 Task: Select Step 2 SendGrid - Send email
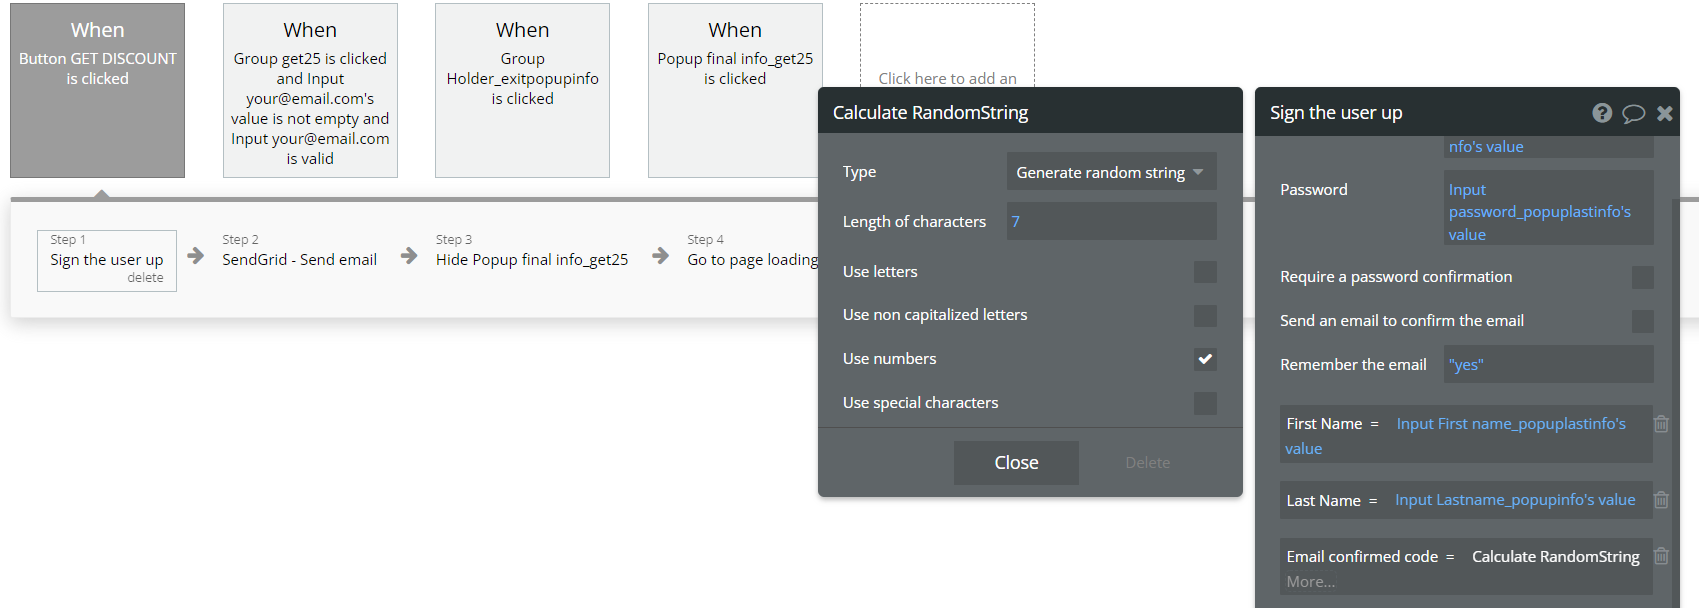(x=299, y=260)
